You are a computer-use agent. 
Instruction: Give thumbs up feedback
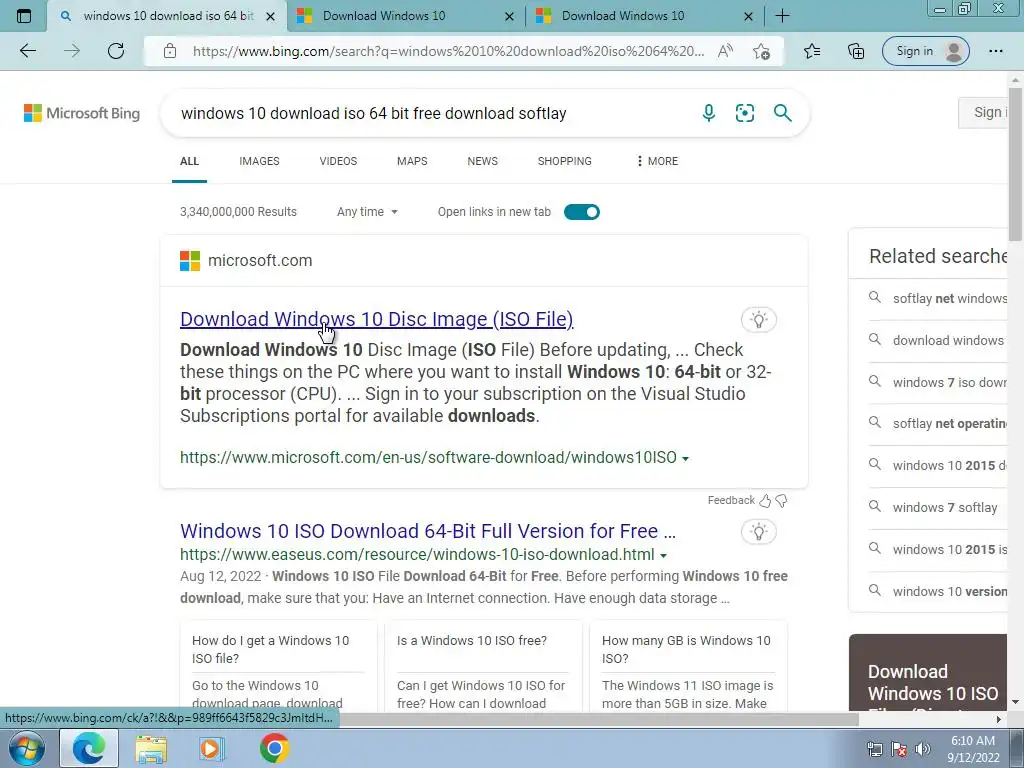(x=765, y=500)
